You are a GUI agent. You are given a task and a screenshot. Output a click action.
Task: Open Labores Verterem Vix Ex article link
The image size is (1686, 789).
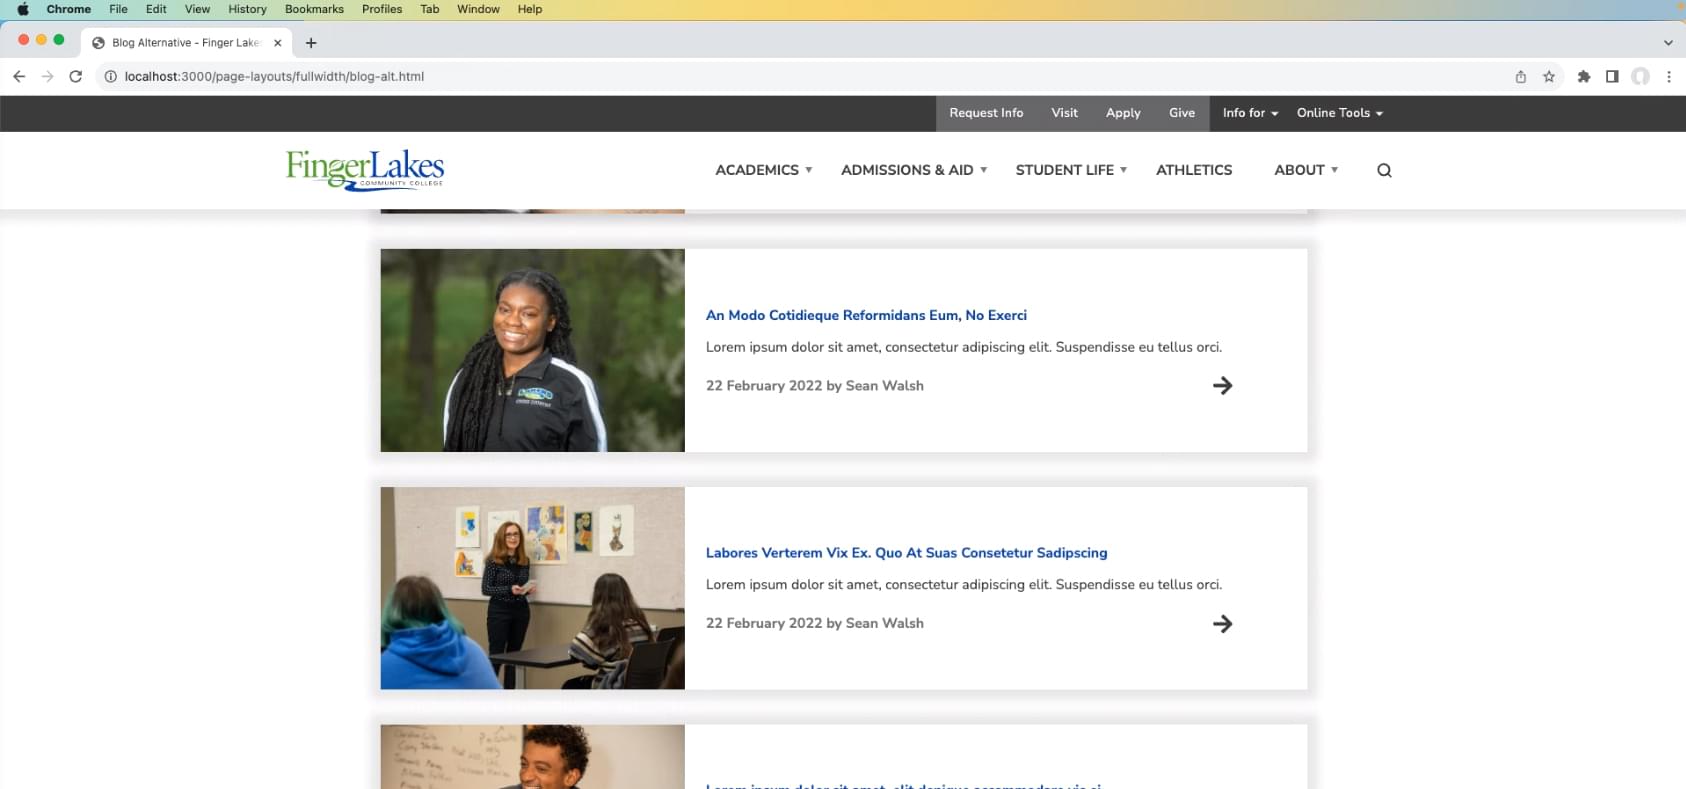(906, 553)
